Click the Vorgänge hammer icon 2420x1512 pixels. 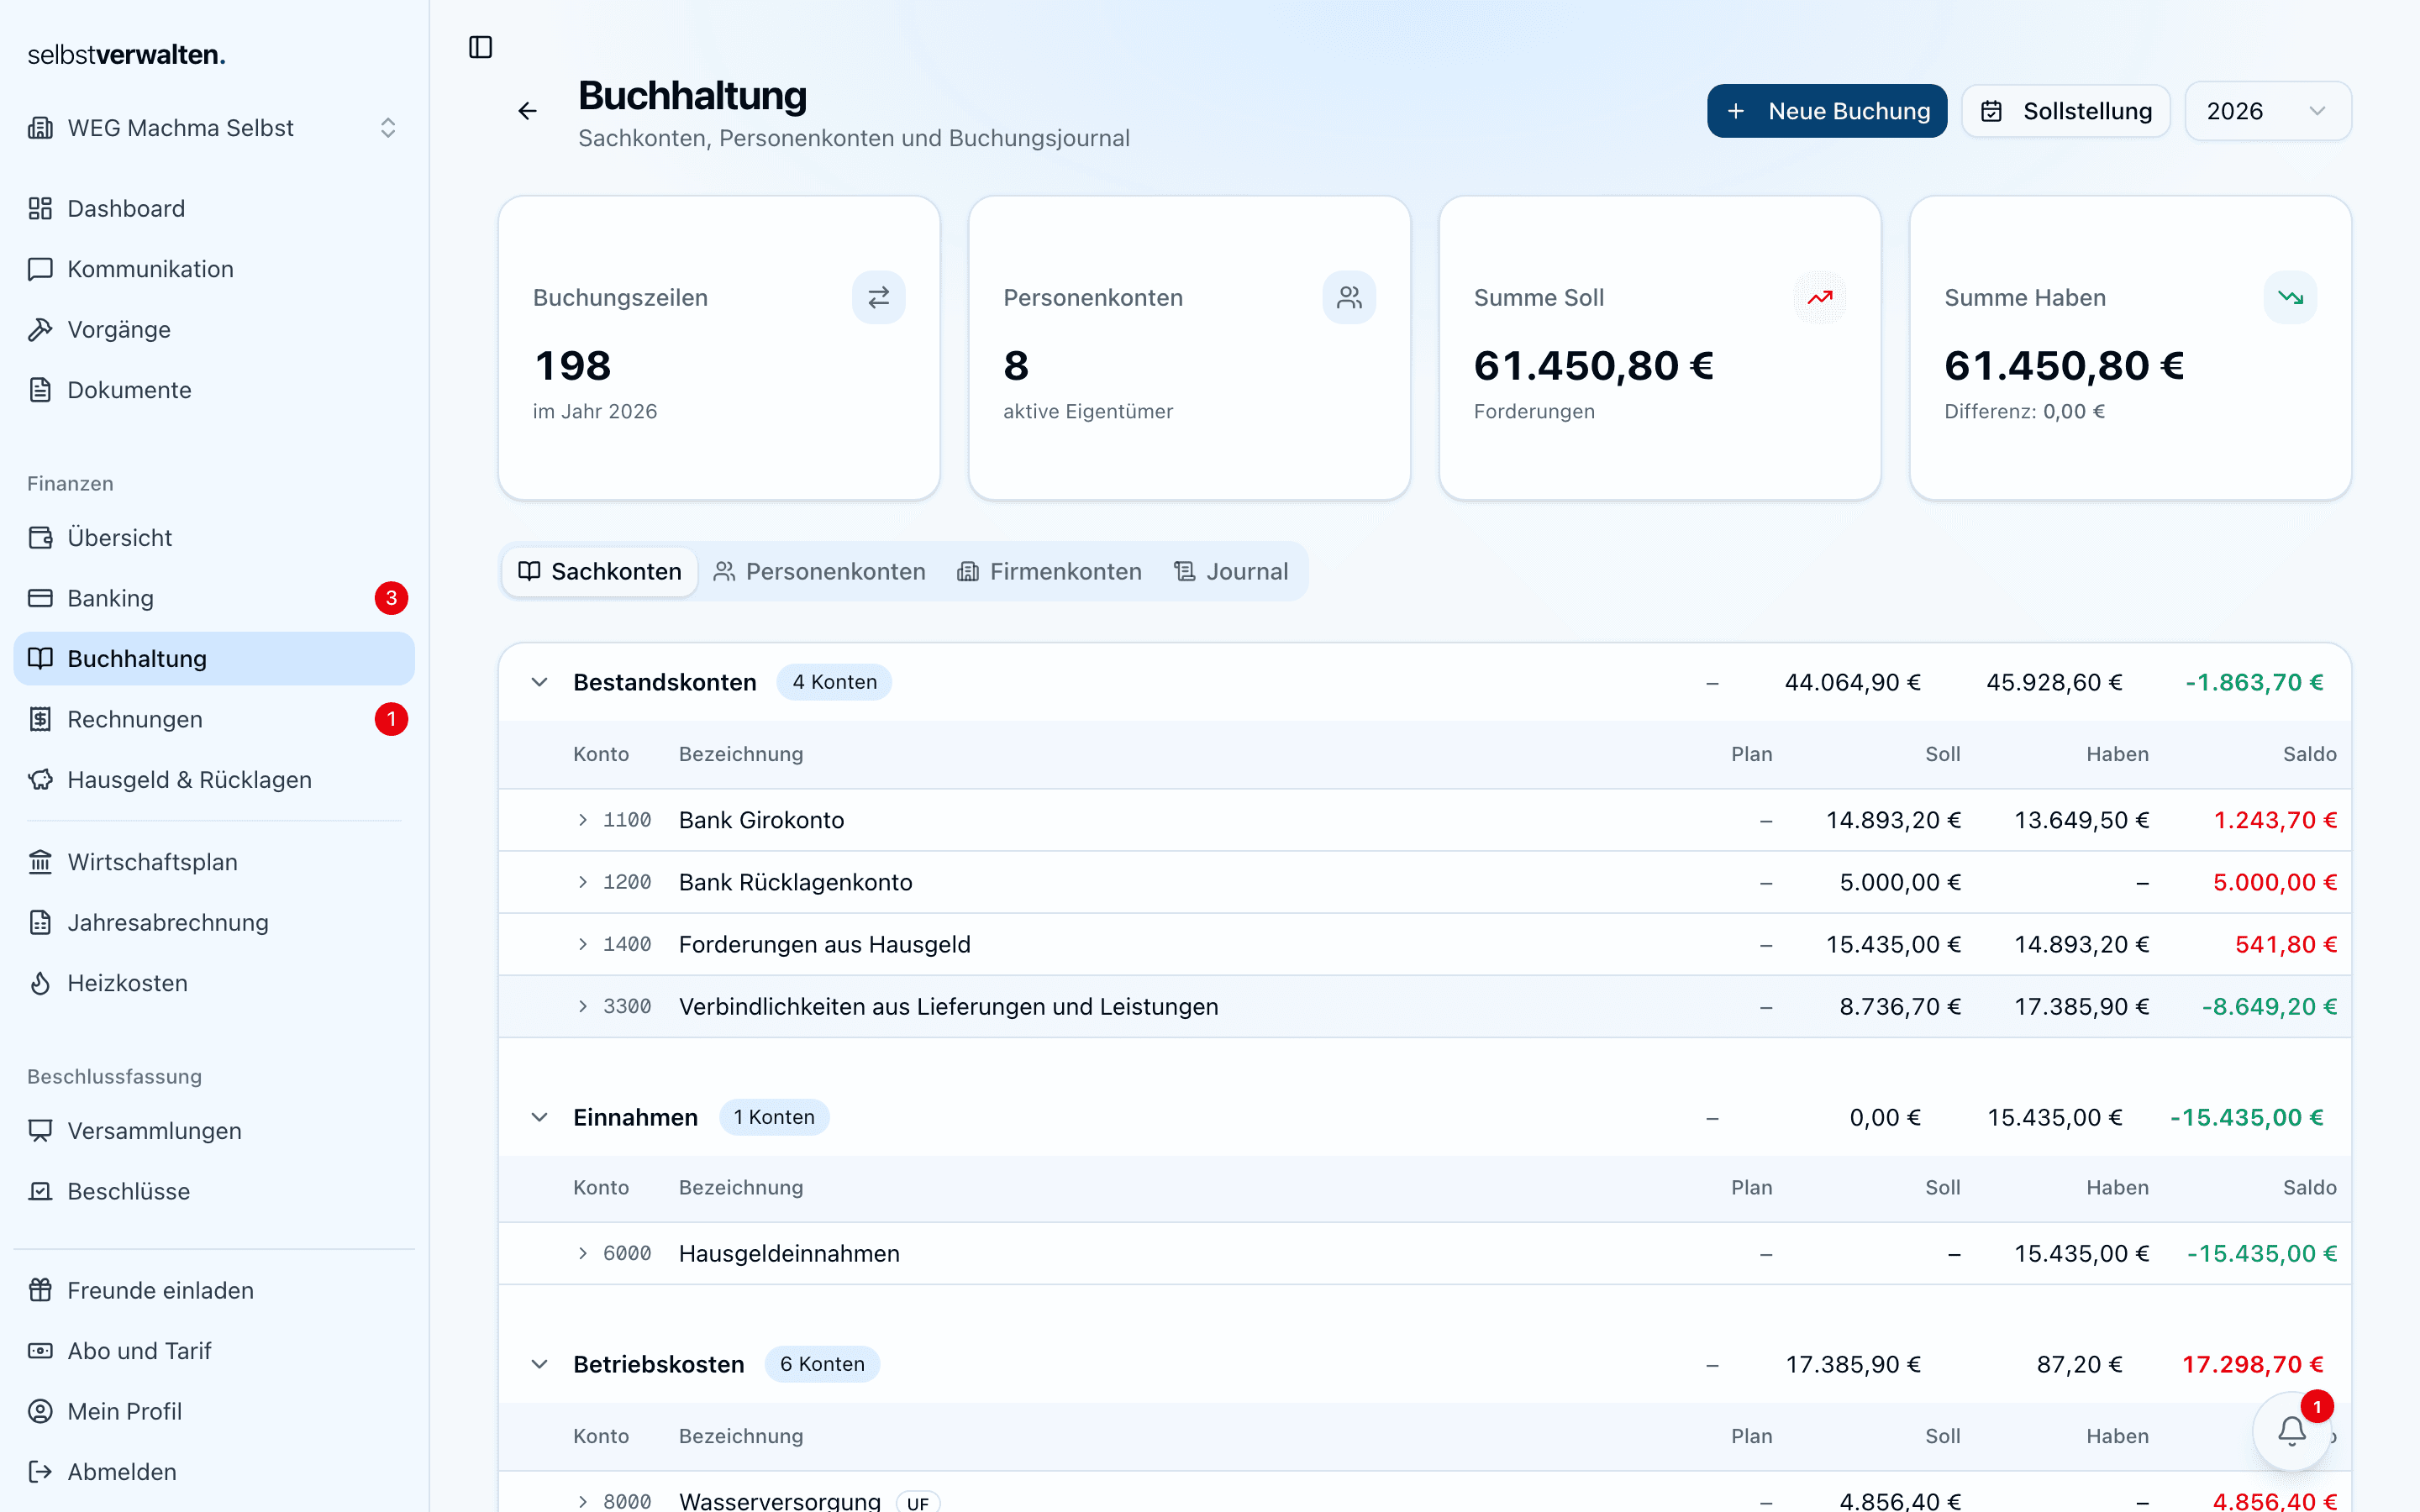[x=40, y=329]
